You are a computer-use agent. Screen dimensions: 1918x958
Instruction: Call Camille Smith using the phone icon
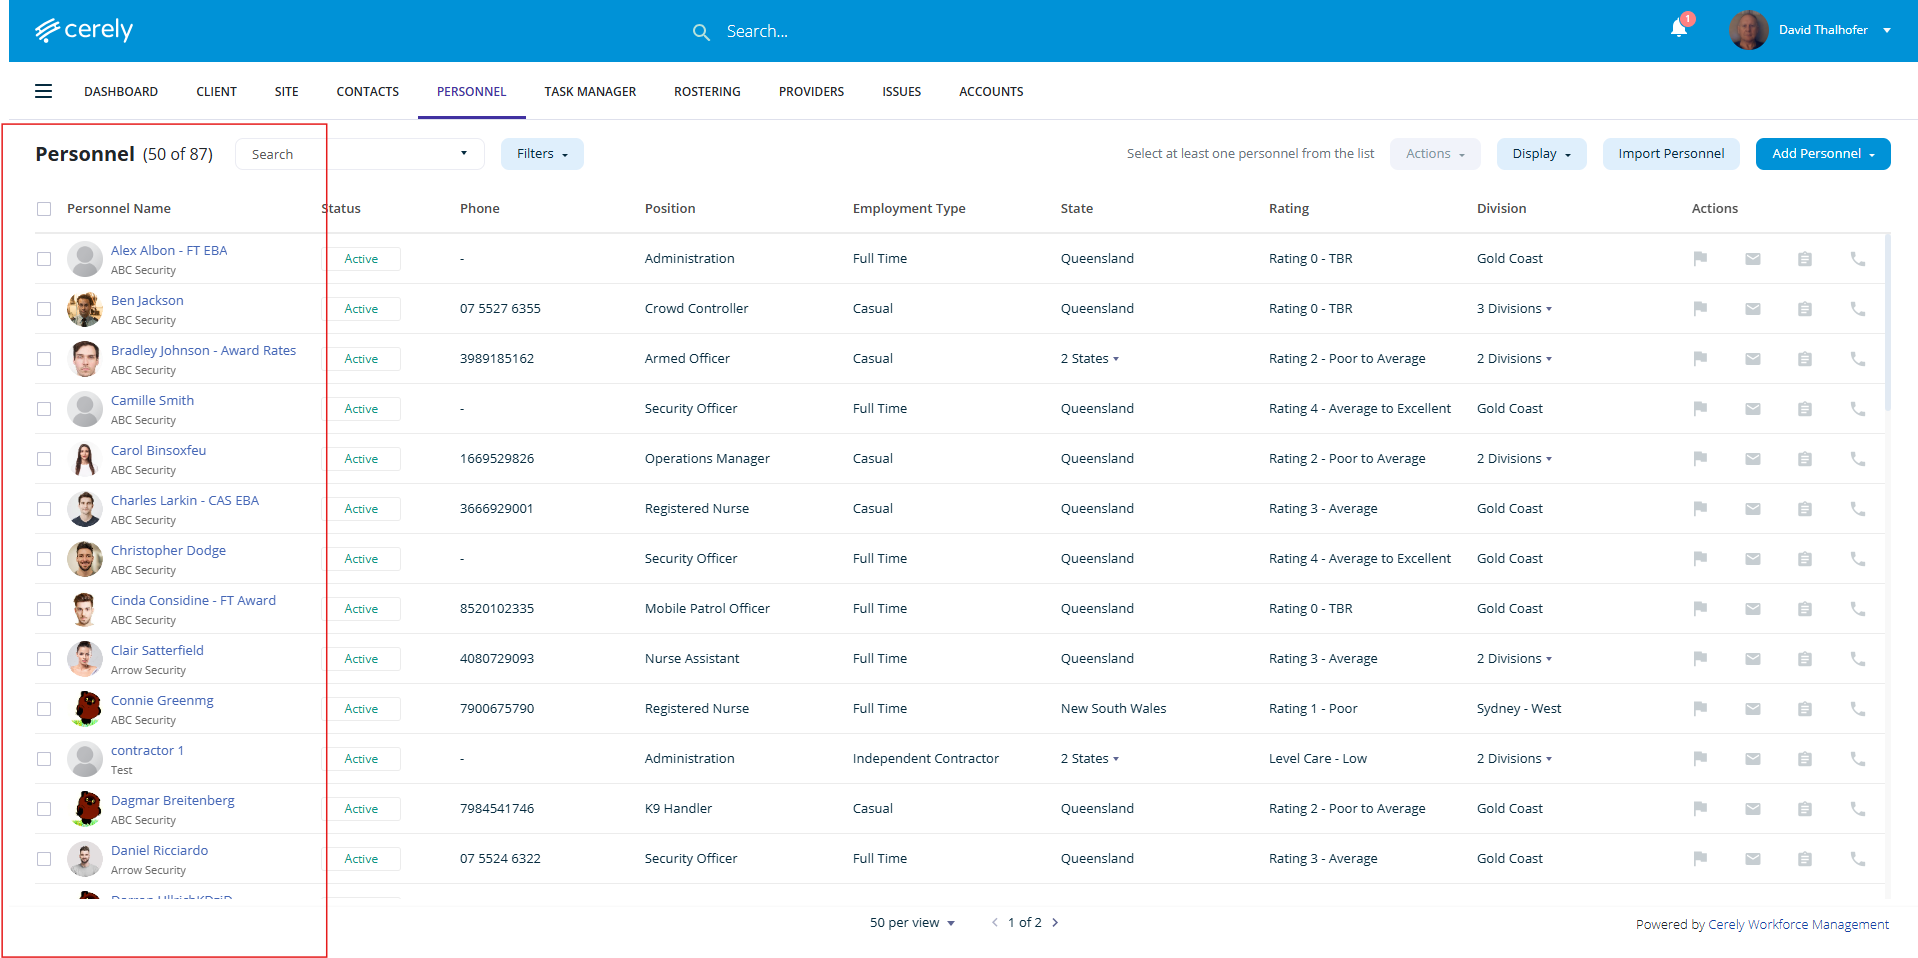coord(1858,409)
